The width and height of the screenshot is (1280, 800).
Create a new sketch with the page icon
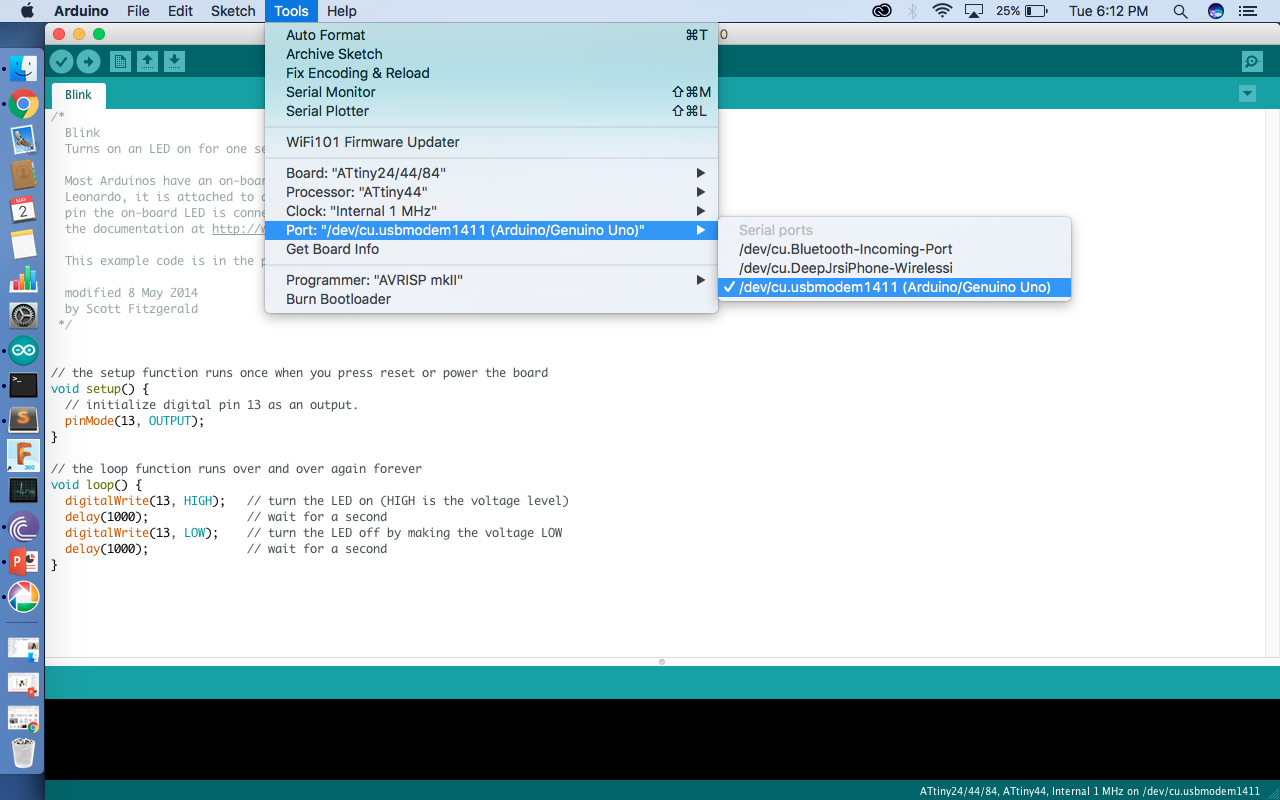coord(120,62)
